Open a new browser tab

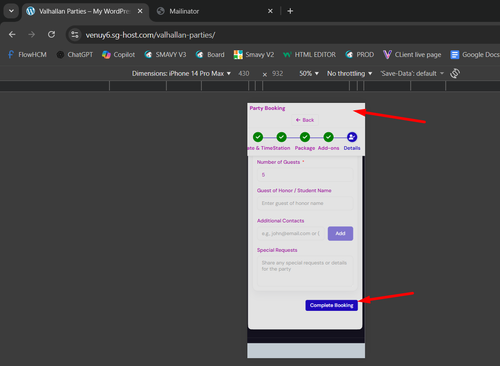[290, 11]
